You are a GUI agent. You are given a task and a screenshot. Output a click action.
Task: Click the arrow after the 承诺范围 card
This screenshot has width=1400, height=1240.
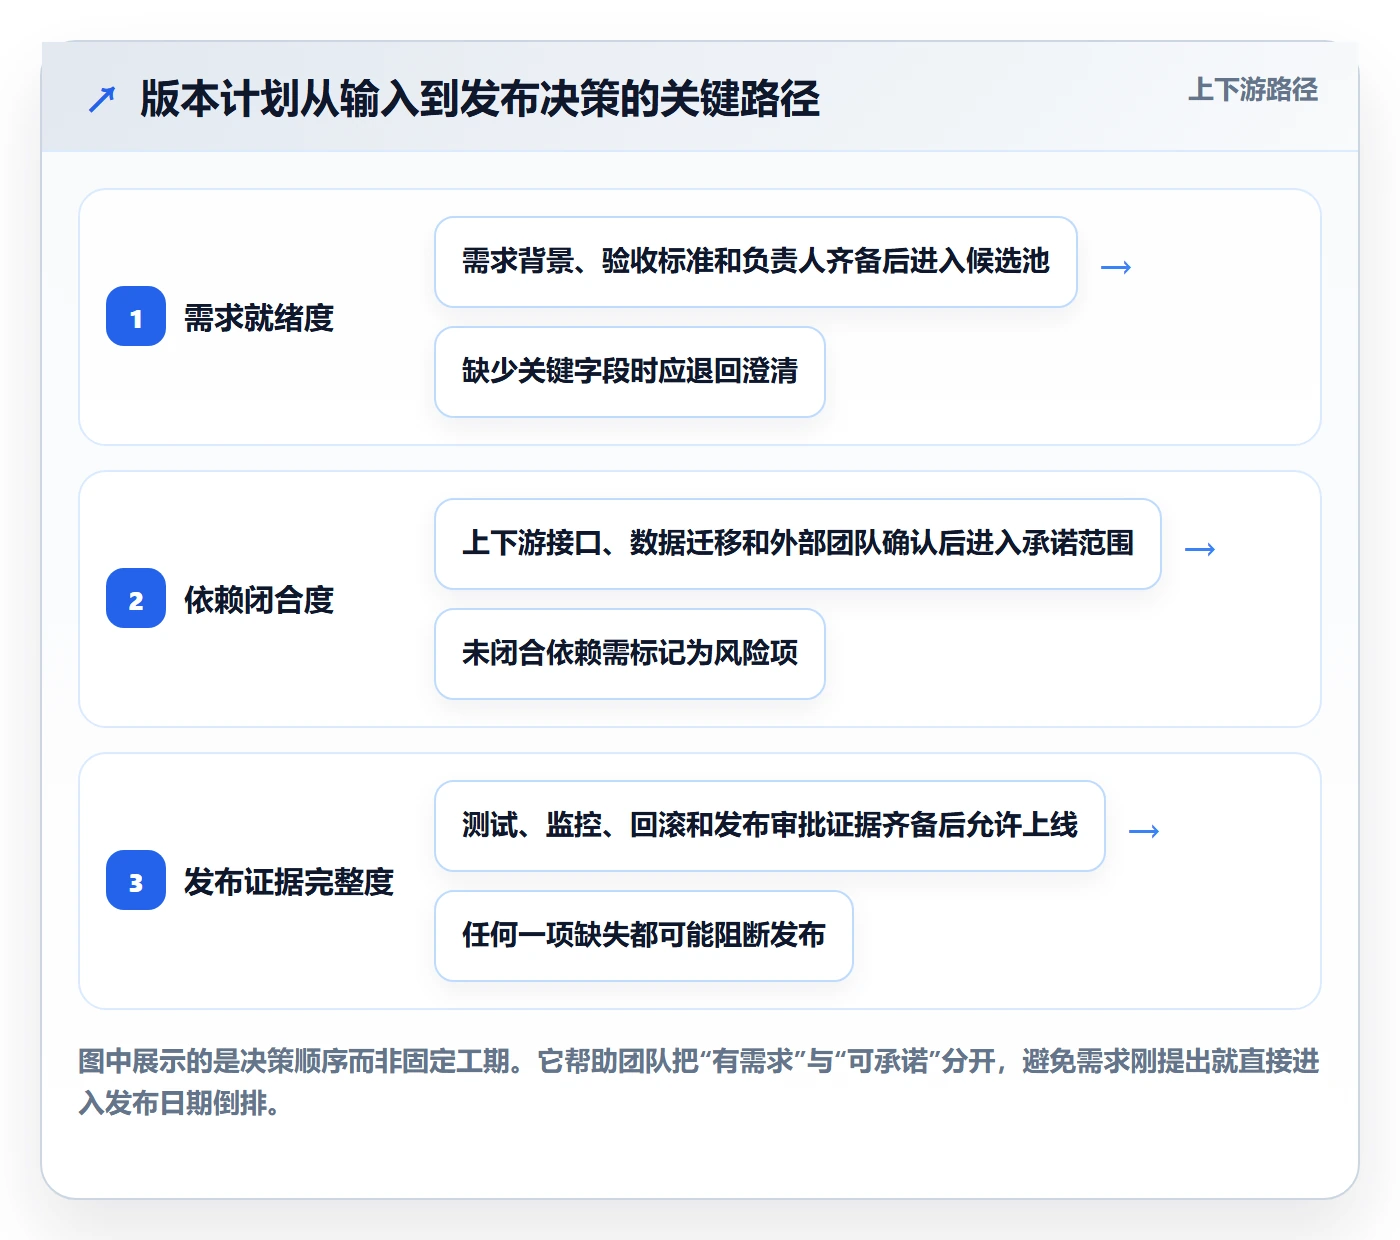coord(1200,549)
